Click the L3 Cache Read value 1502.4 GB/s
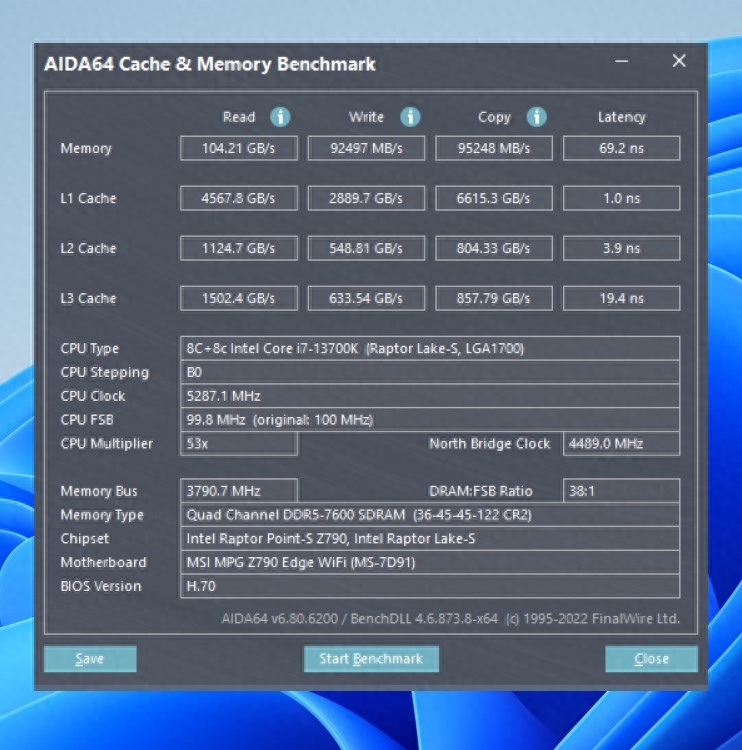 coord(239,298)
